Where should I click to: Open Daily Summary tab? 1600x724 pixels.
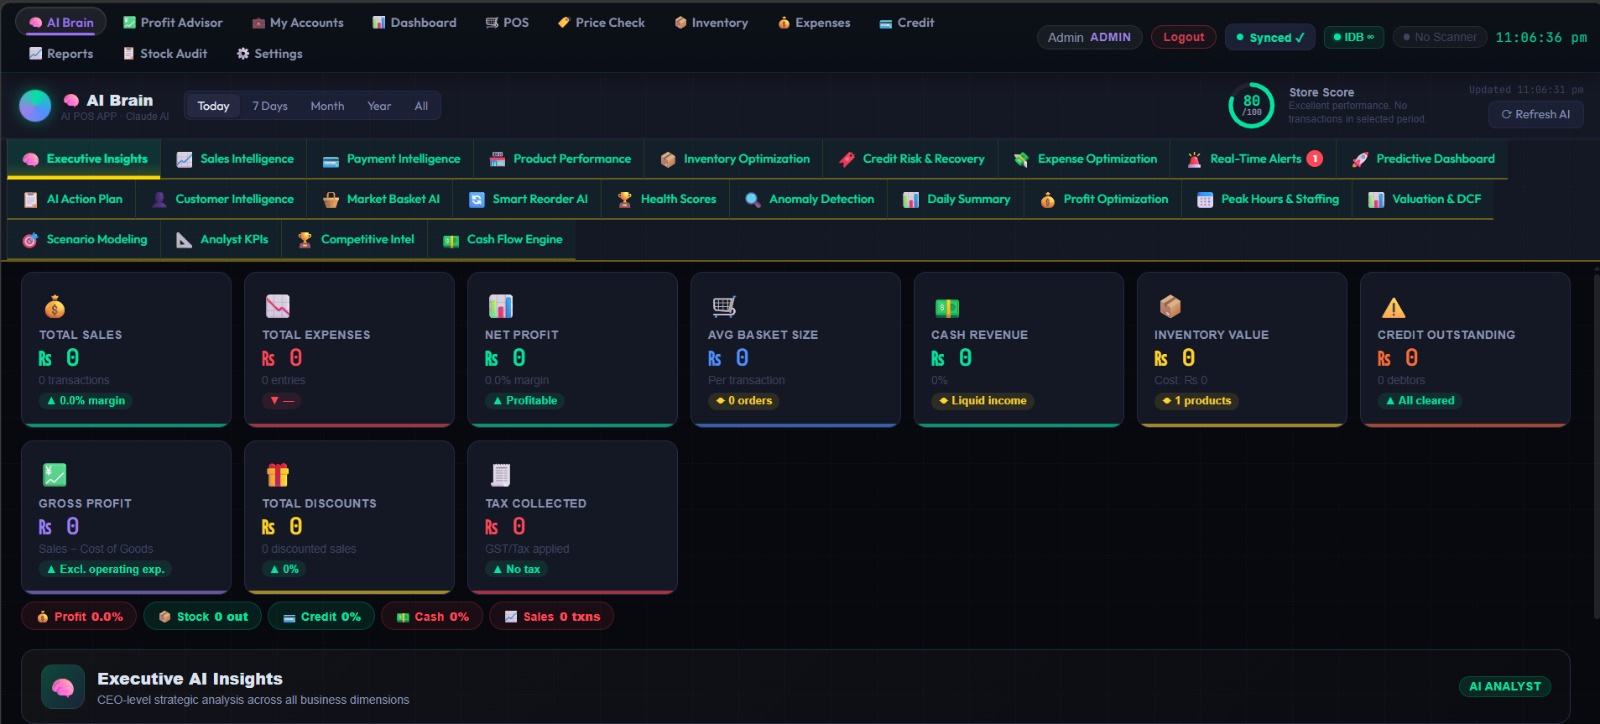(956, 199)
